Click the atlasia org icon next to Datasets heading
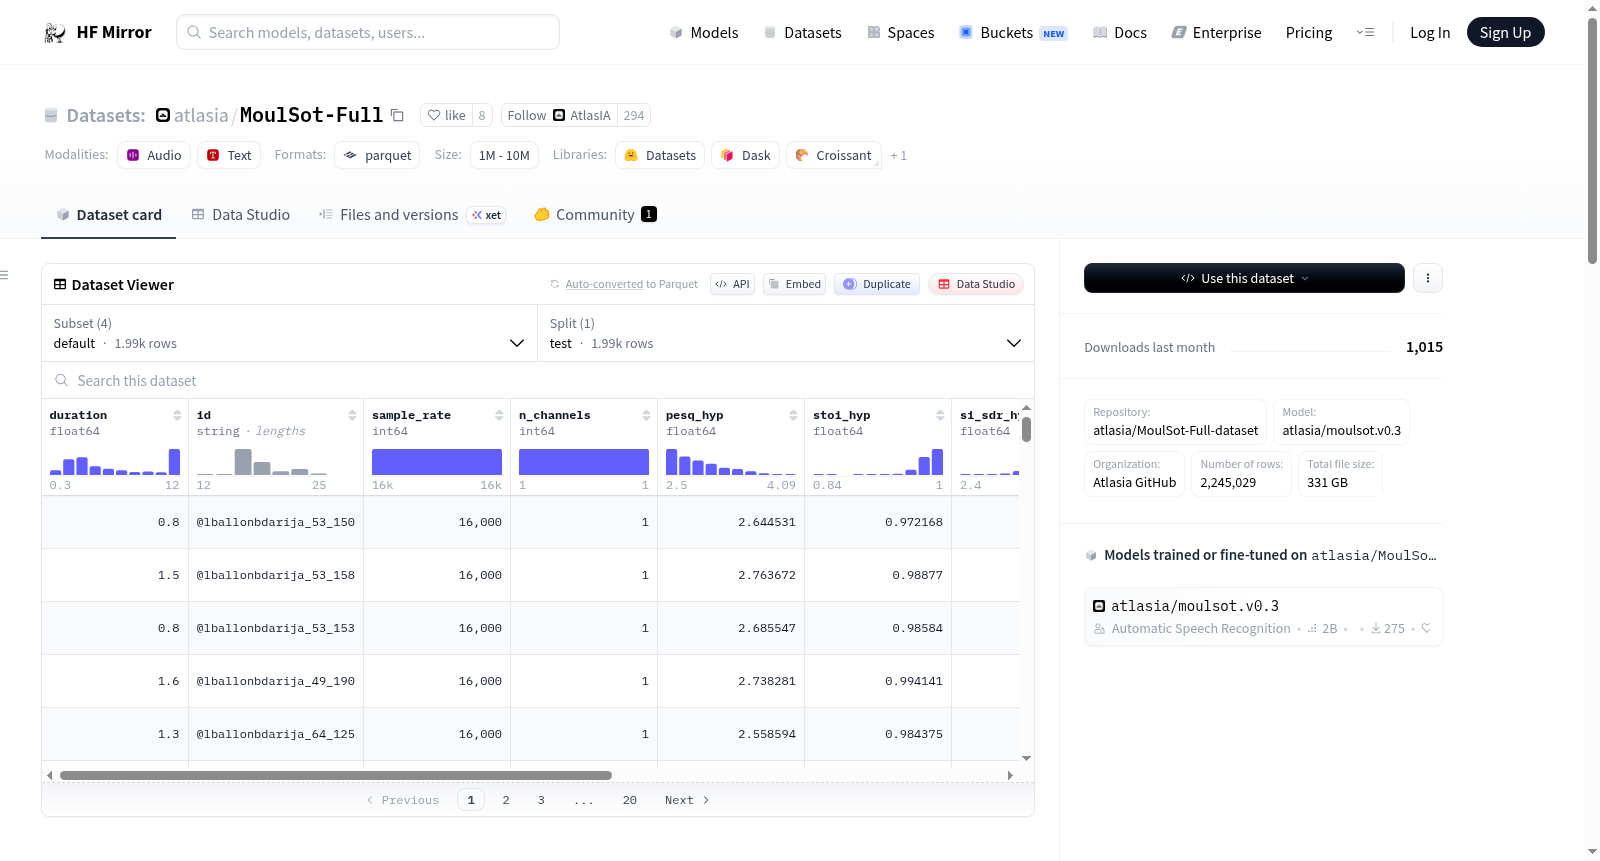Viewport: 1600px width, 861px height. [x=163, y=115]
